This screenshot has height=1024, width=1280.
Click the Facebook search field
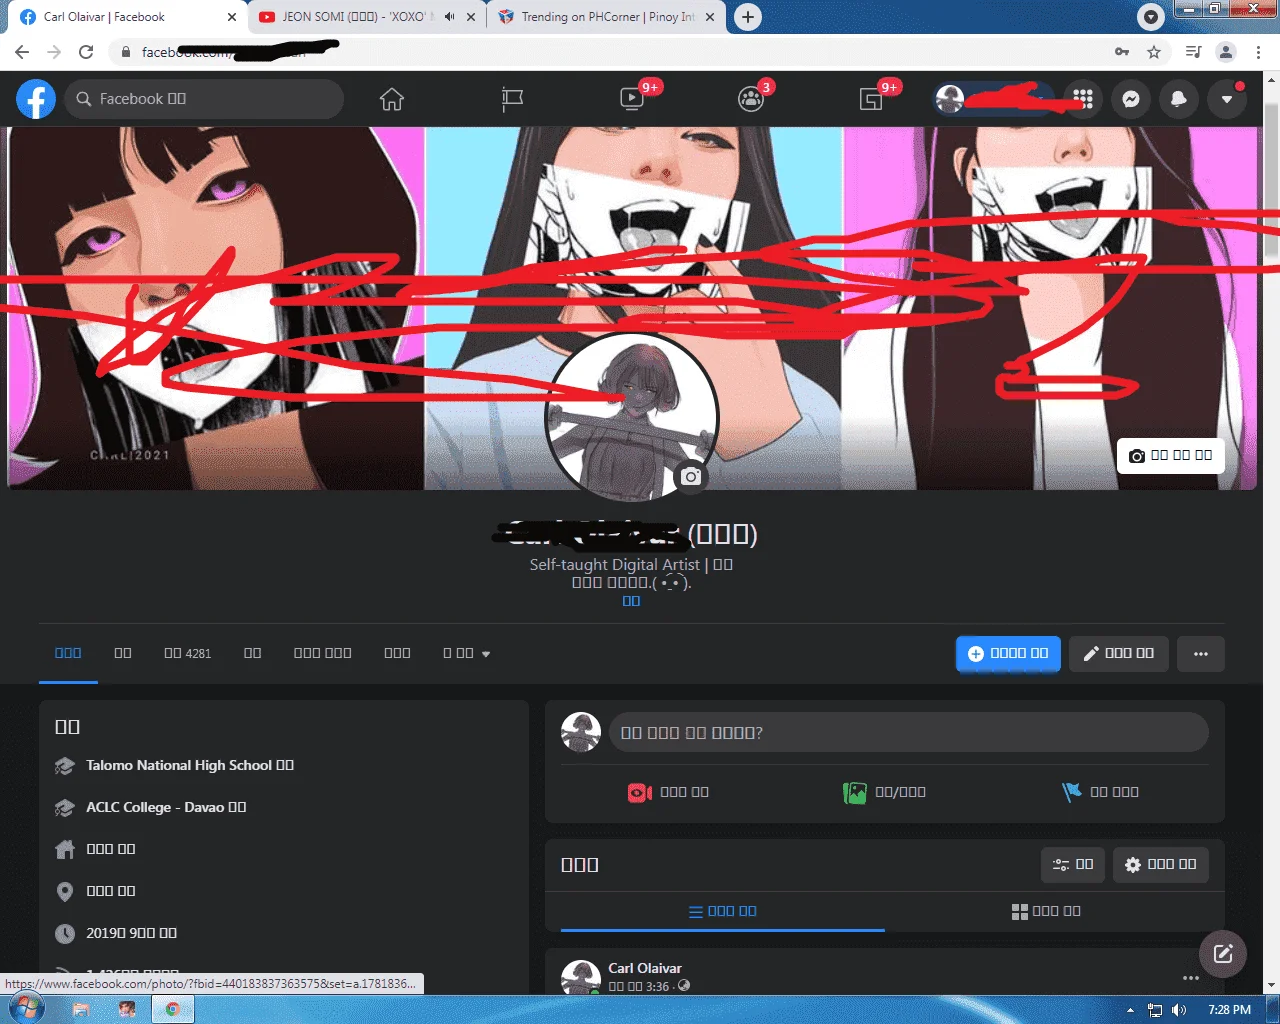[x=204, y=99]
